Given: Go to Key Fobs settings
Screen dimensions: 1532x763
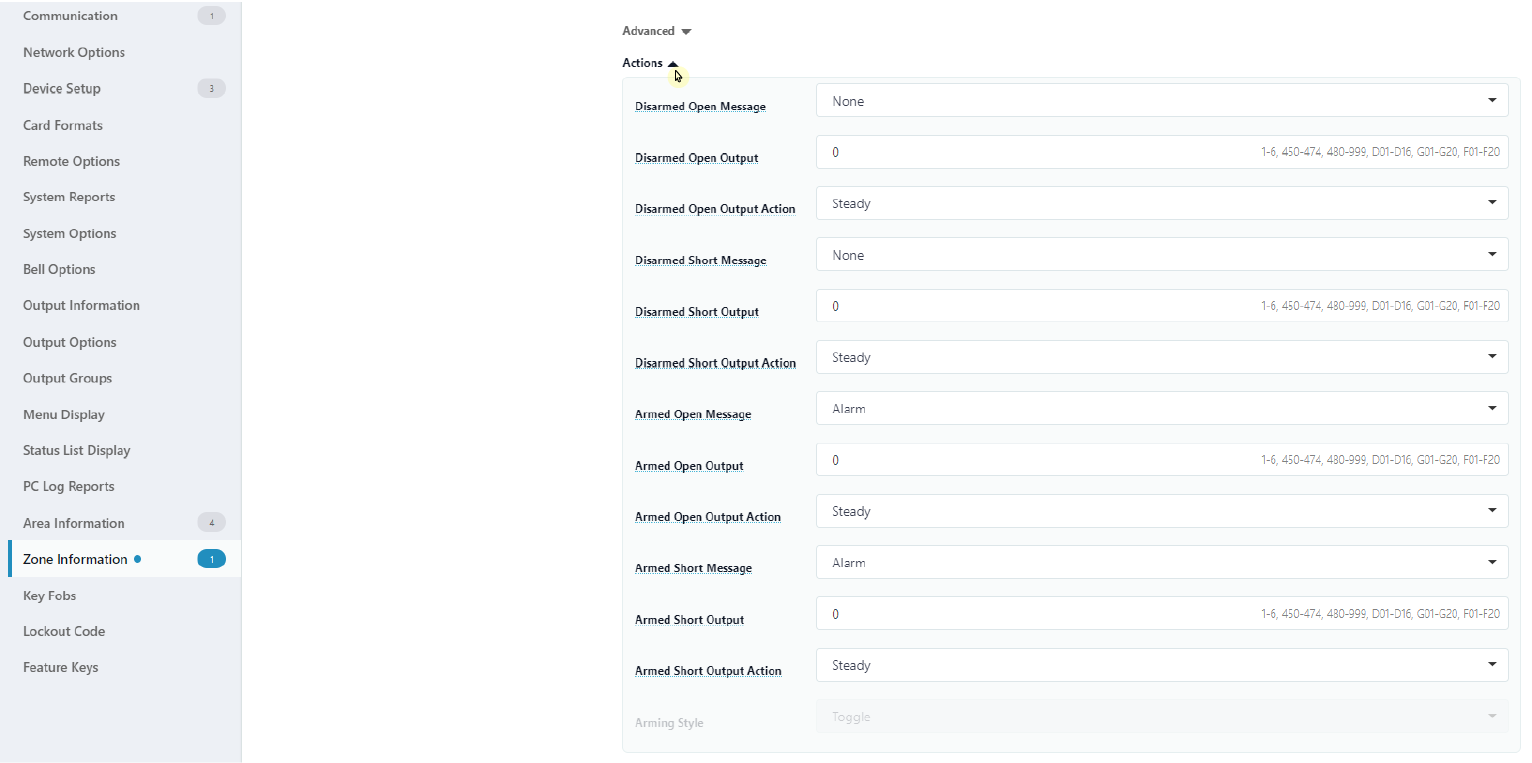Looking at the screenshot, I should pyautogui.click(x=50, y=596).
